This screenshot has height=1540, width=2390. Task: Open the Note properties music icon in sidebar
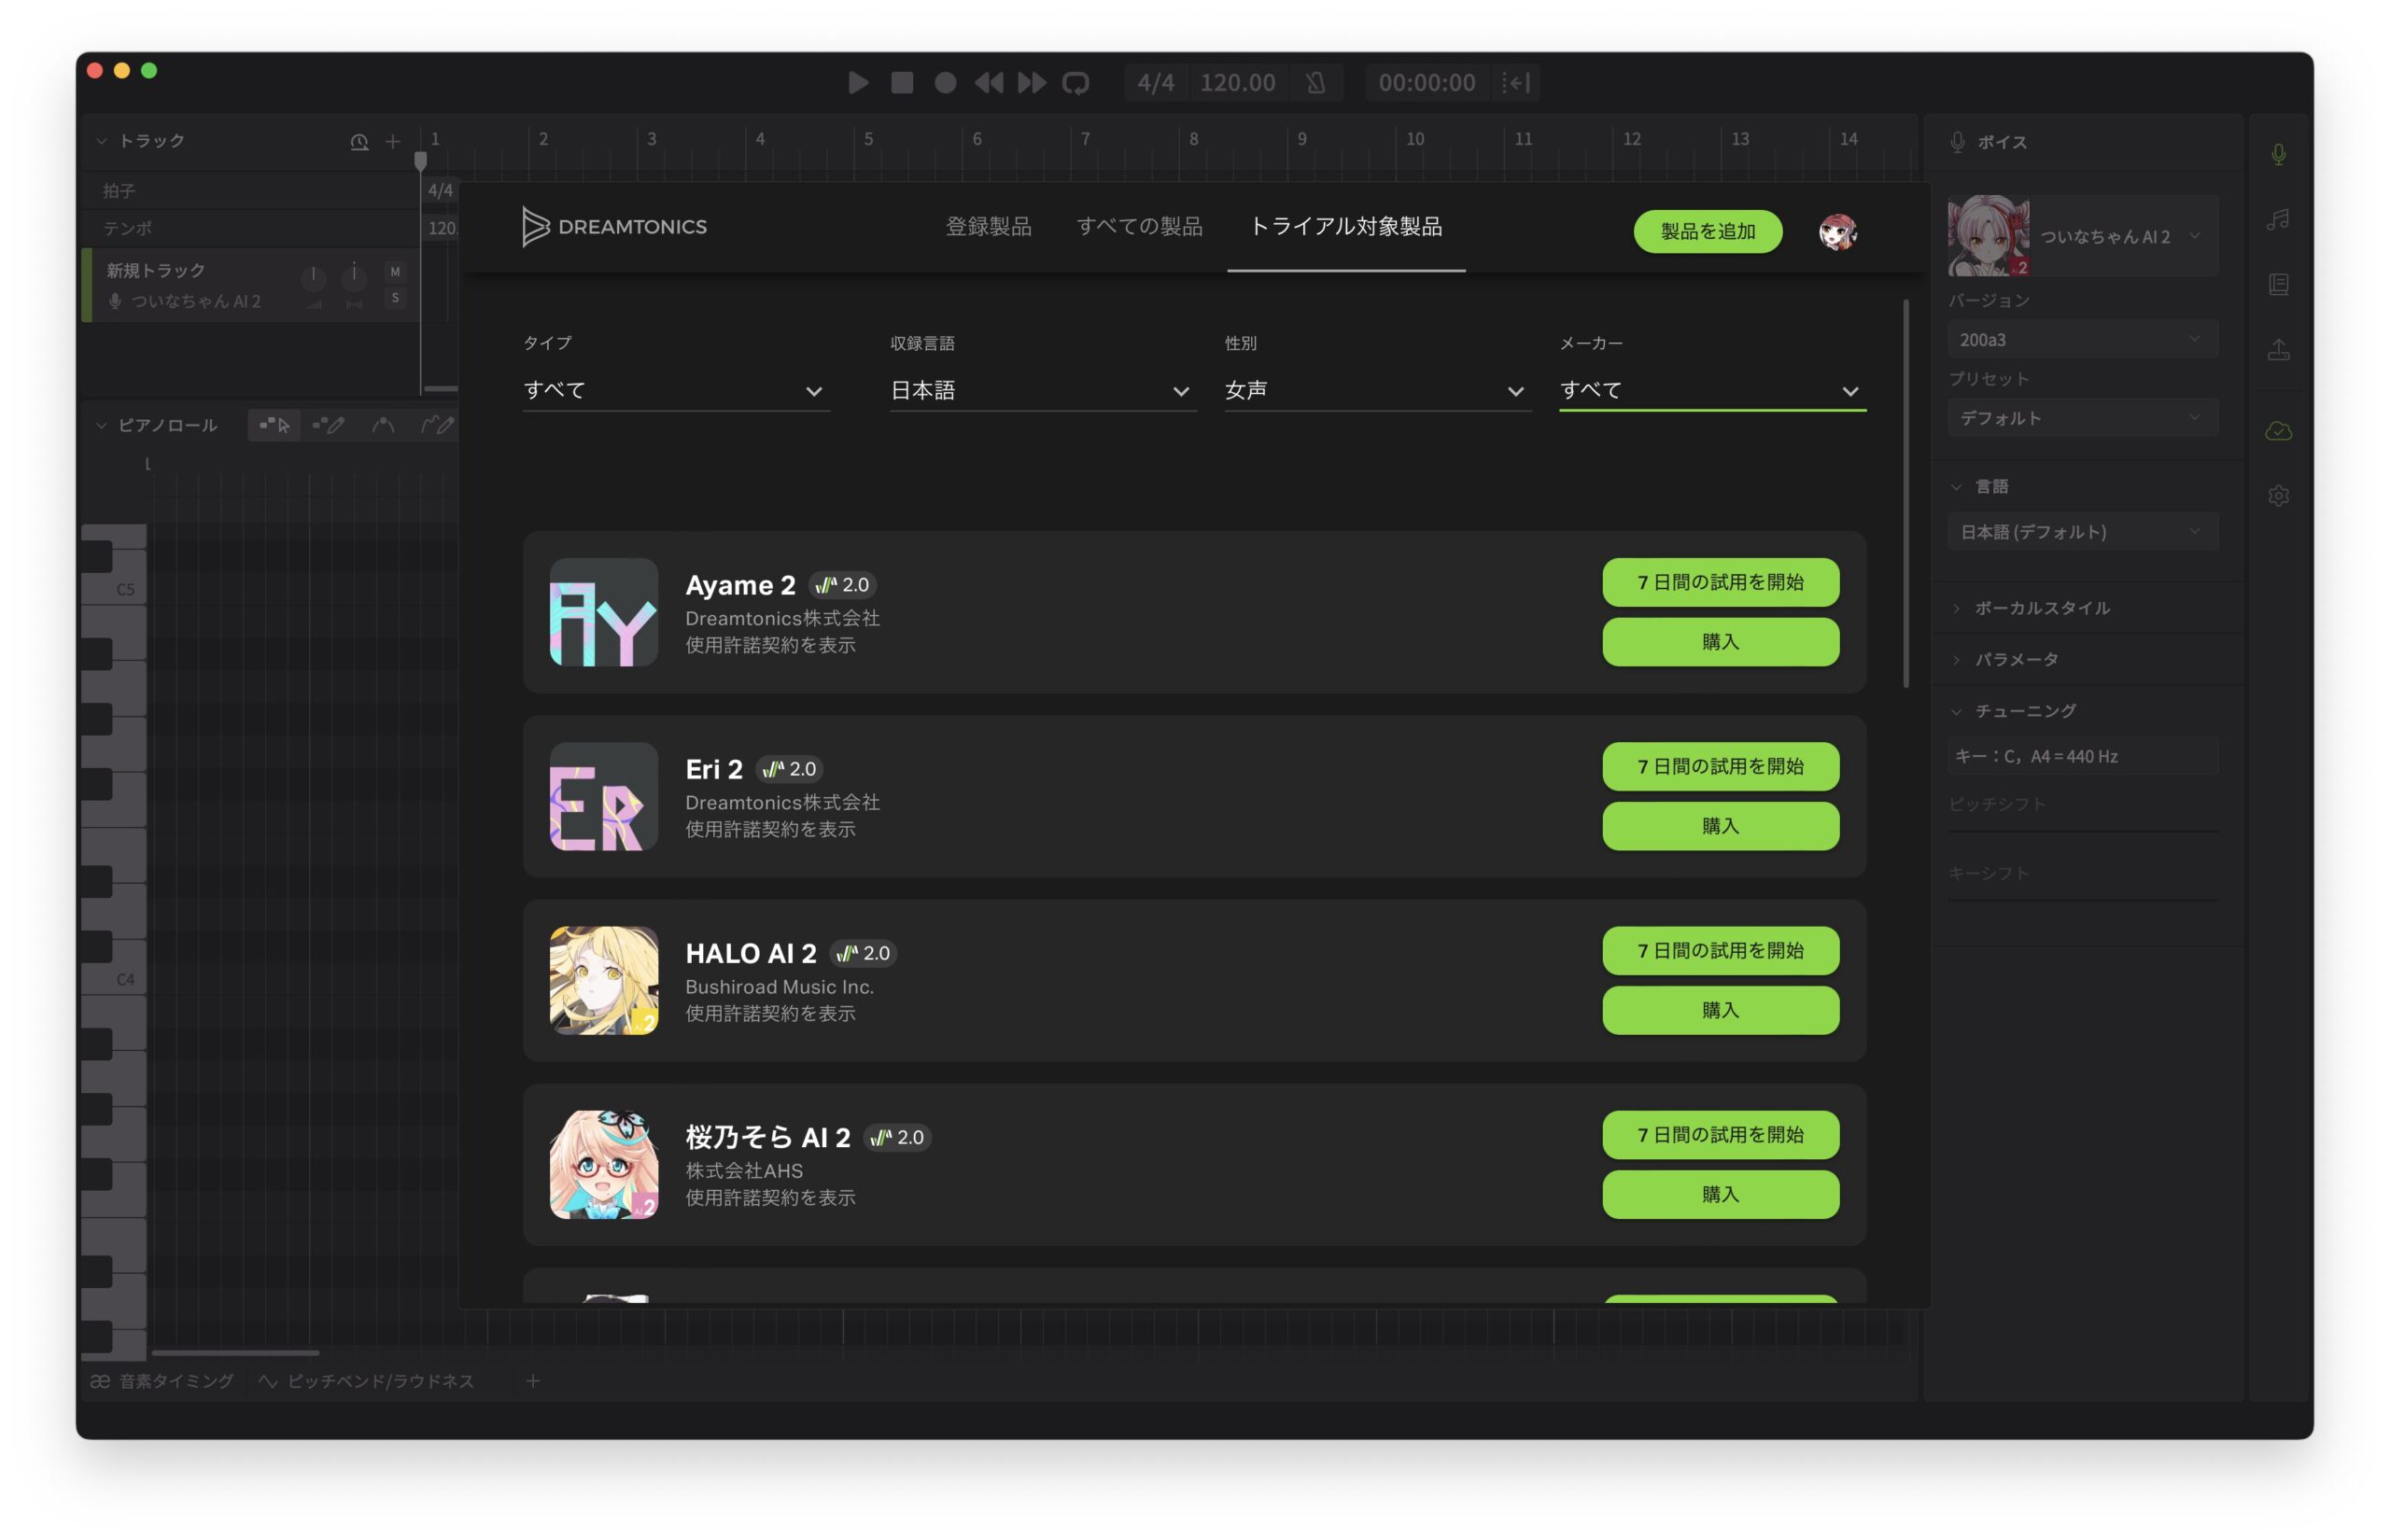(x=2278, y=219)
